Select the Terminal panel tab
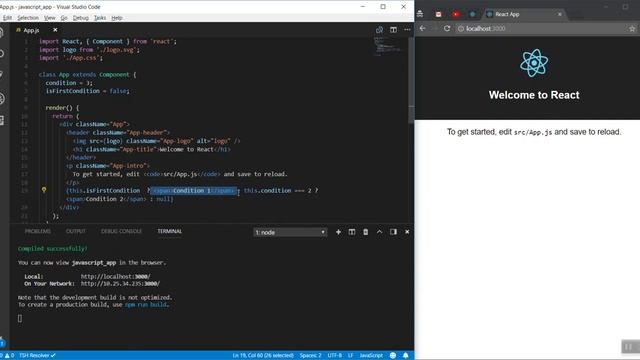 [x=169, y=231]
